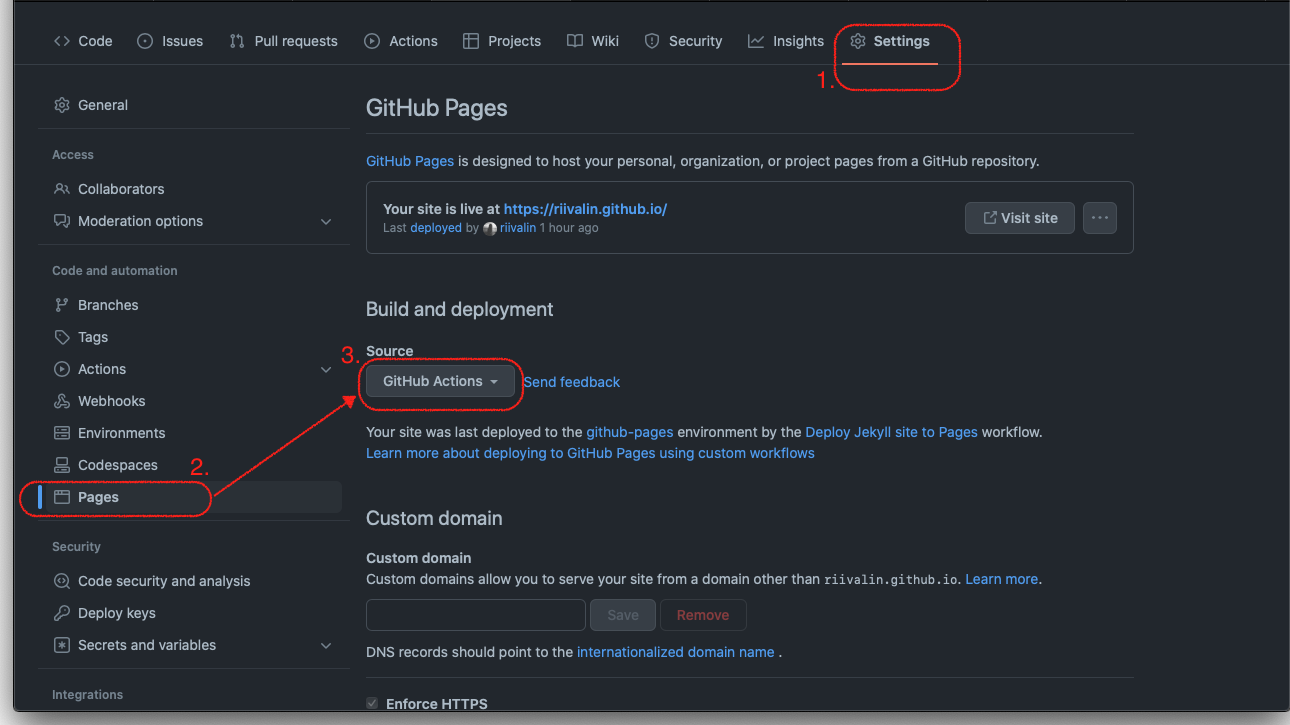The height and width of the screenshot is (725, 1290).
Task: Switch to the Pull requests tab
Action: (284, 41)
